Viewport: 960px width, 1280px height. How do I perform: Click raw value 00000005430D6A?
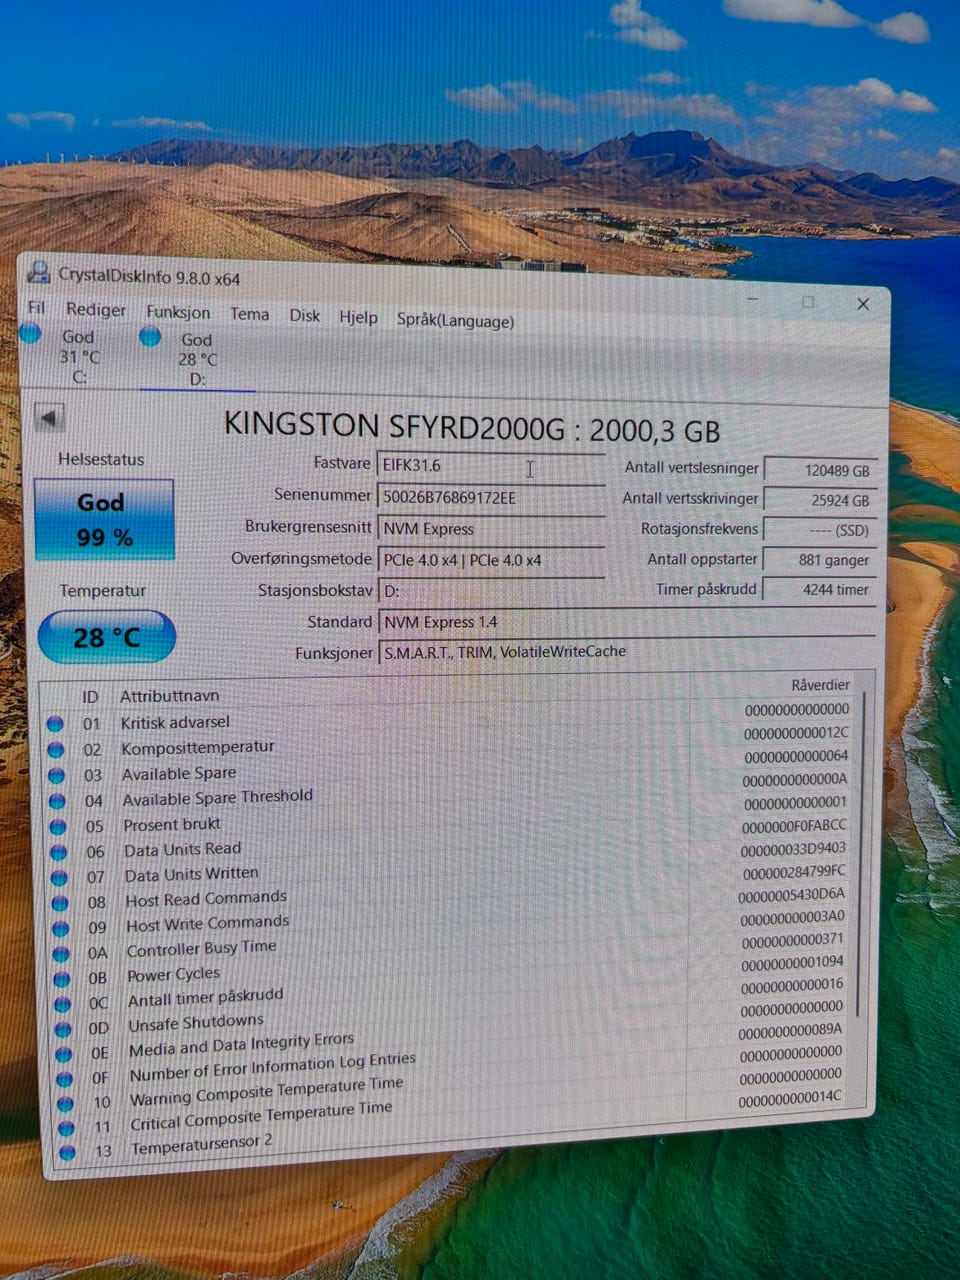[x=792, y=896]
